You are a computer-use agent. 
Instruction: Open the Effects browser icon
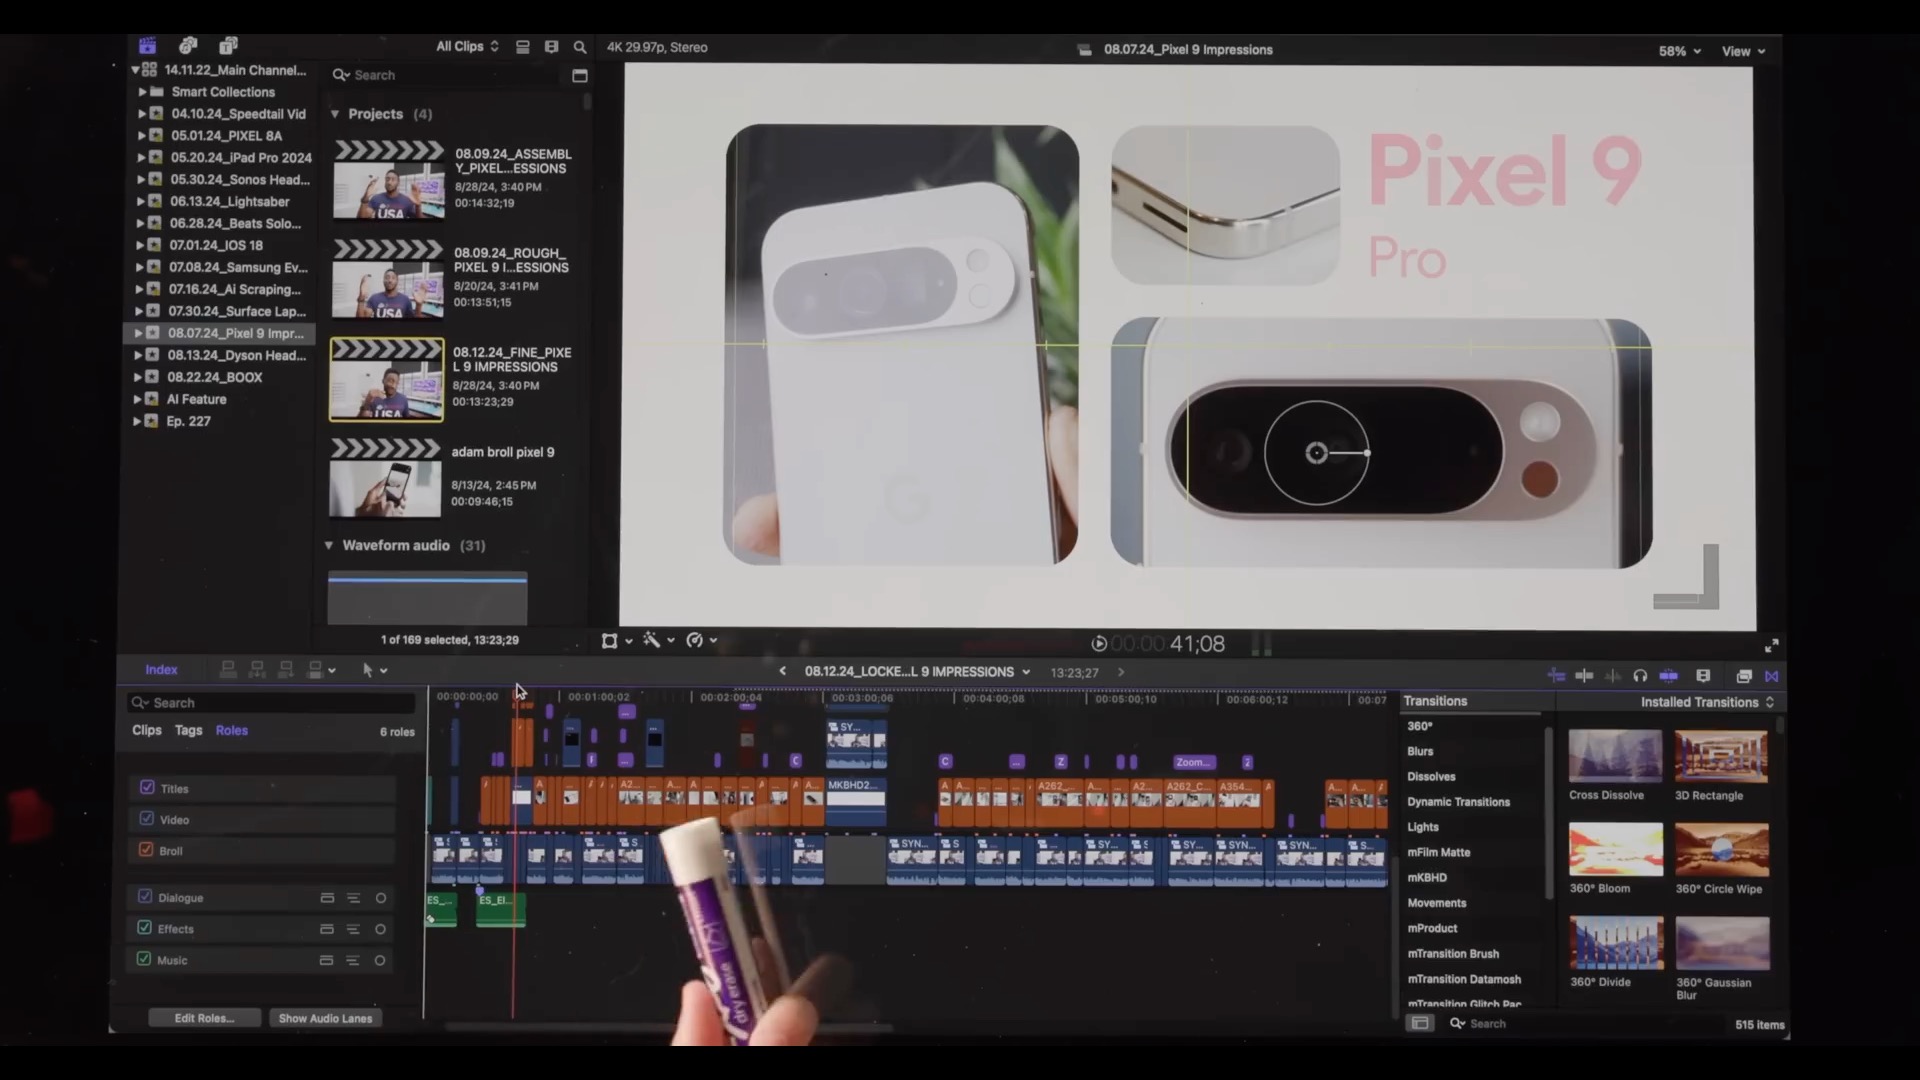click(1744, 676)
